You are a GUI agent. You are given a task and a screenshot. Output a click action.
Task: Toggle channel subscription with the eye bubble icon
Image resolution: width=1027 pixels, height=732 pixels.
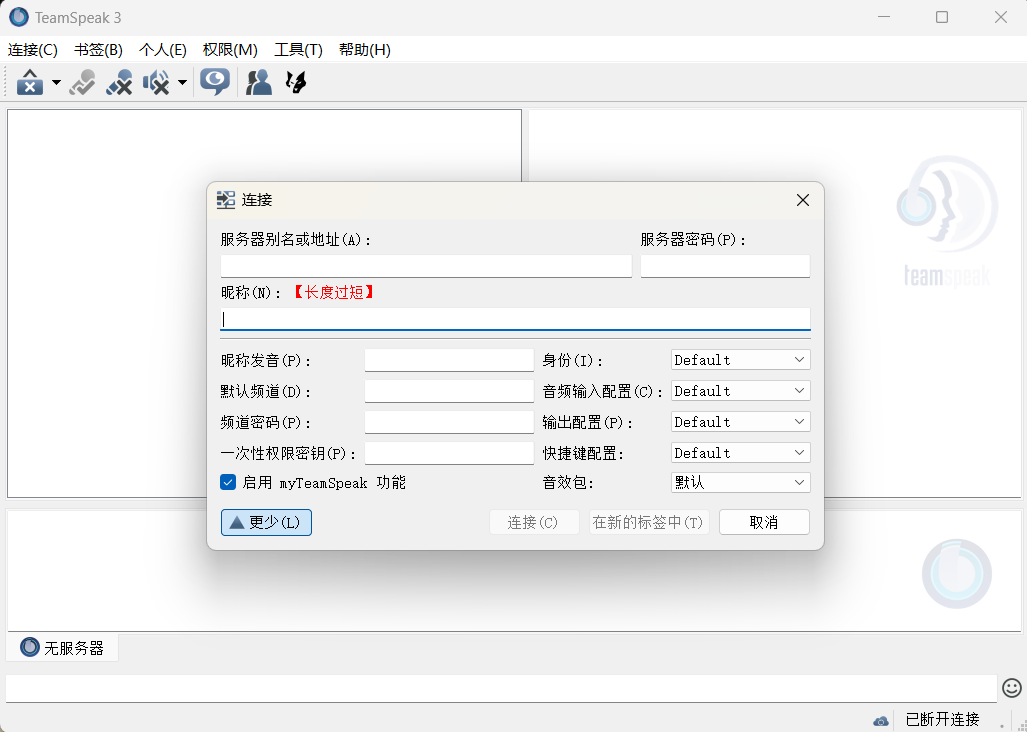(215, 82)
